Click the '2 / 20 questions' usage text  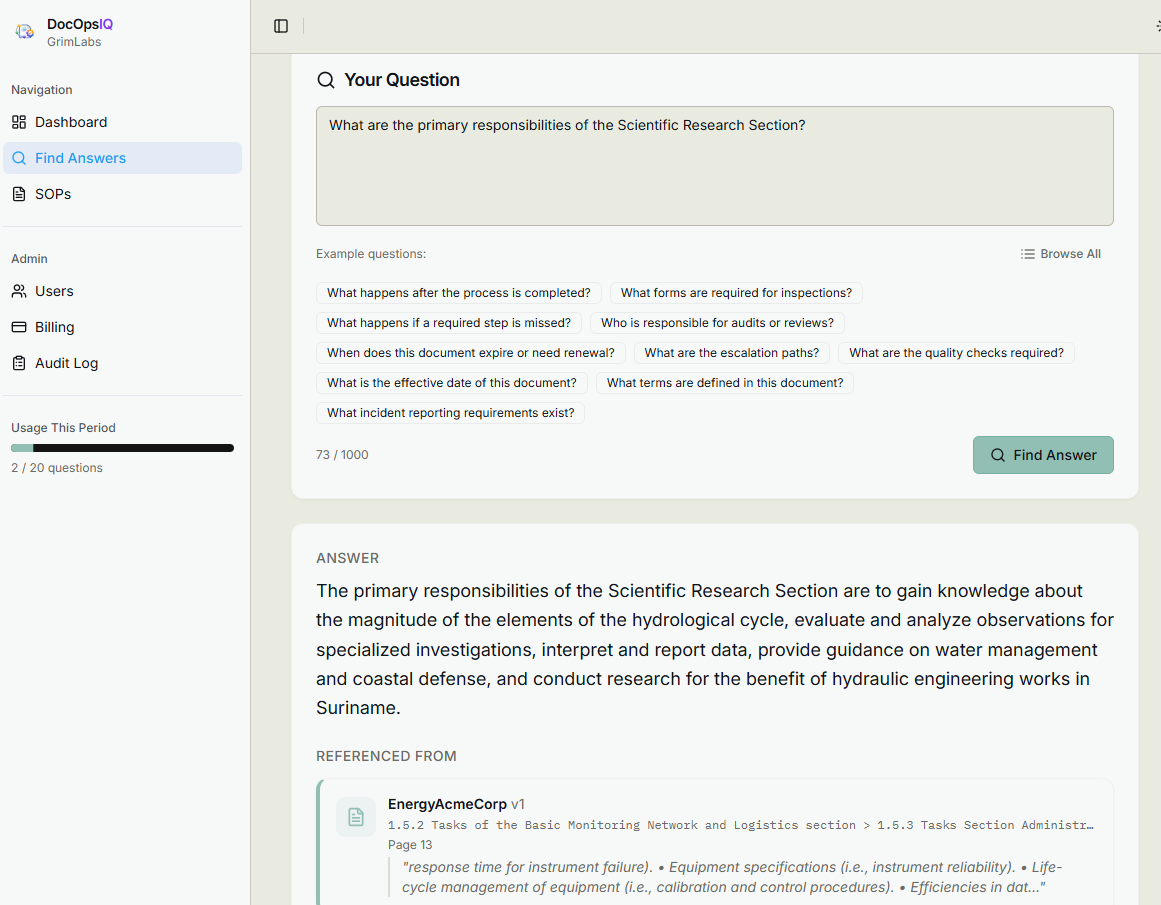[x=57, y=468]
